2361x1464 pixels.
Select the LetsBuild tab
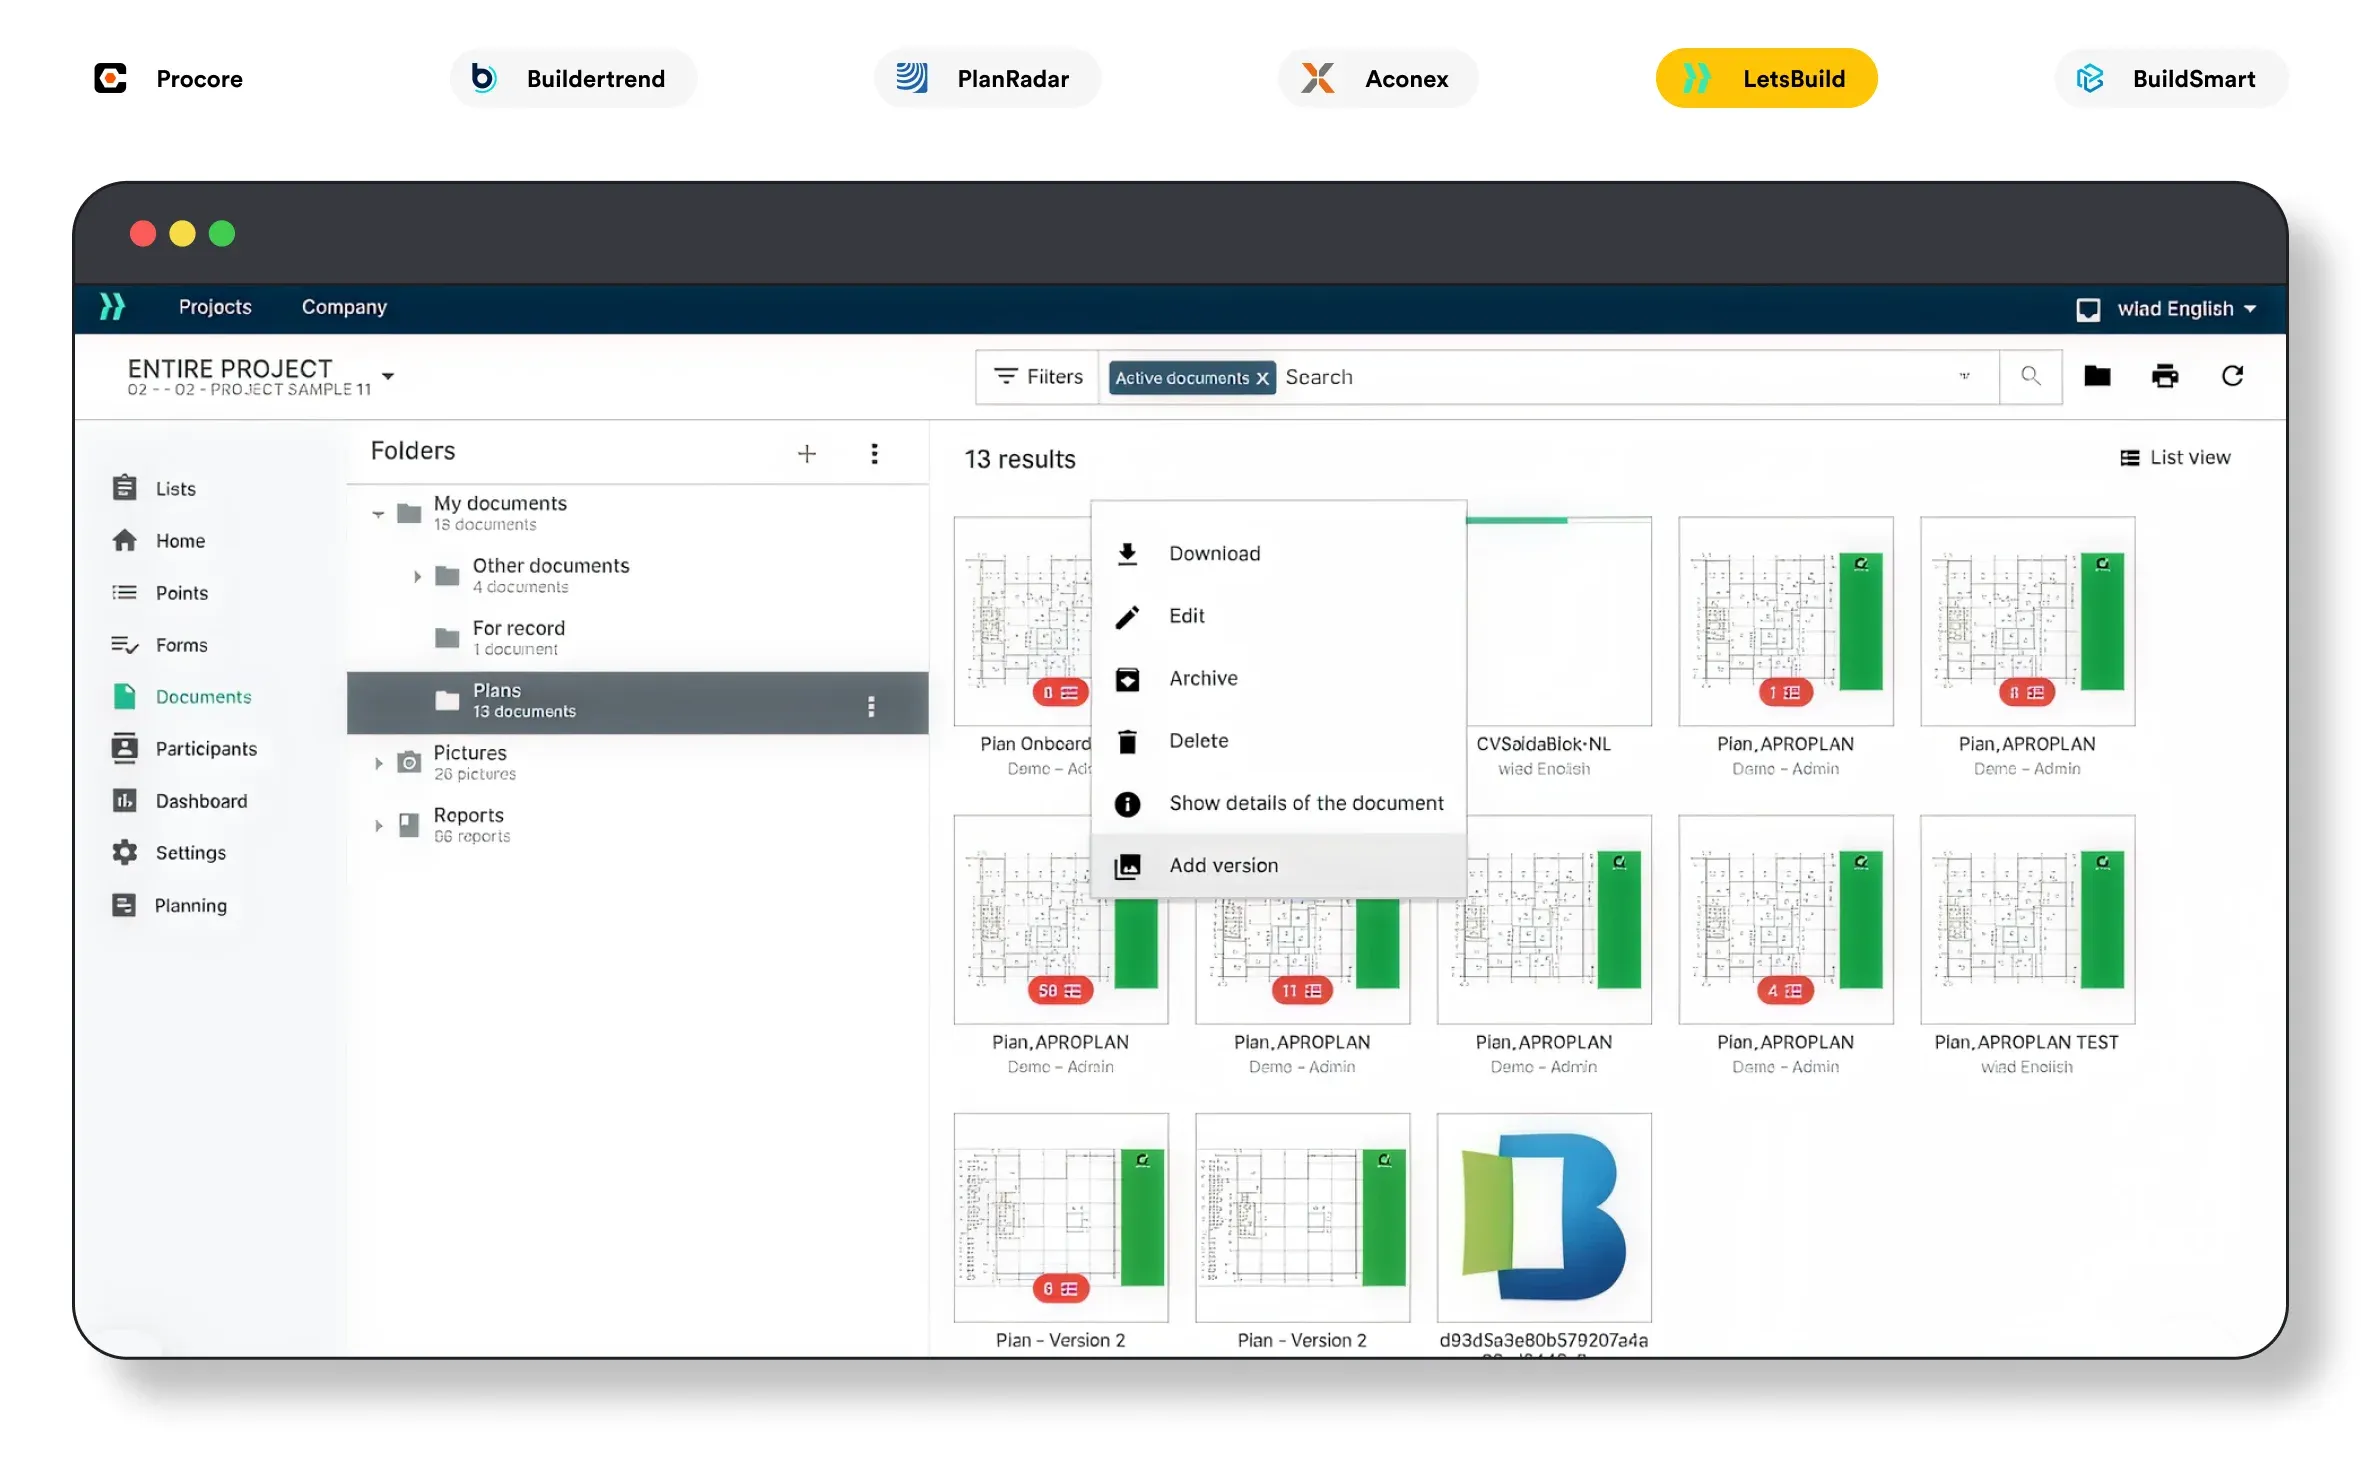(1766, 78)
